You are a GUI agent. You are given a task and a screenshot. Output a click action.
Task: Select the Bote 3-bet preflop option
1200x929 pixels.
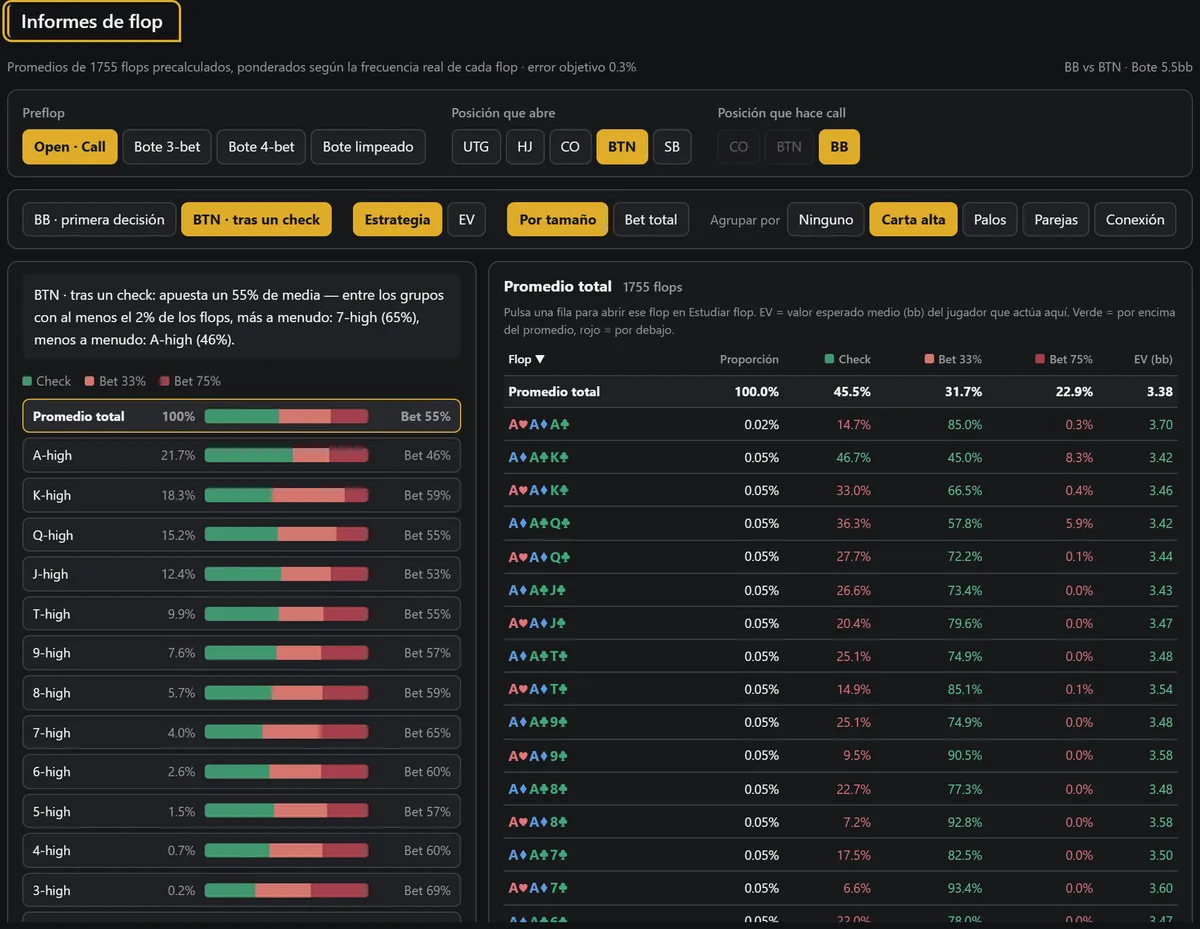point(167,147)
